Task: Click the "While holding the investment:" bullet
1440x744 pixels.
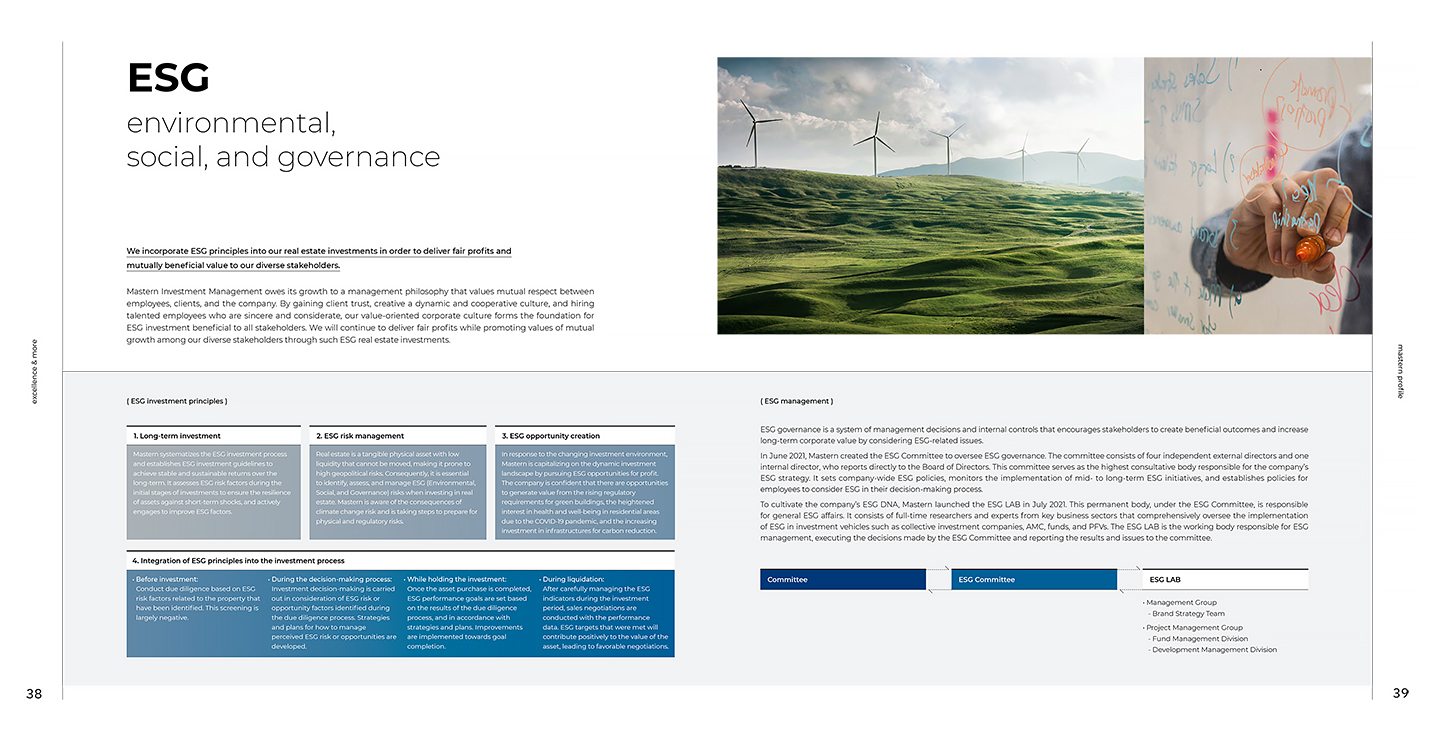Action: [455, 579]
